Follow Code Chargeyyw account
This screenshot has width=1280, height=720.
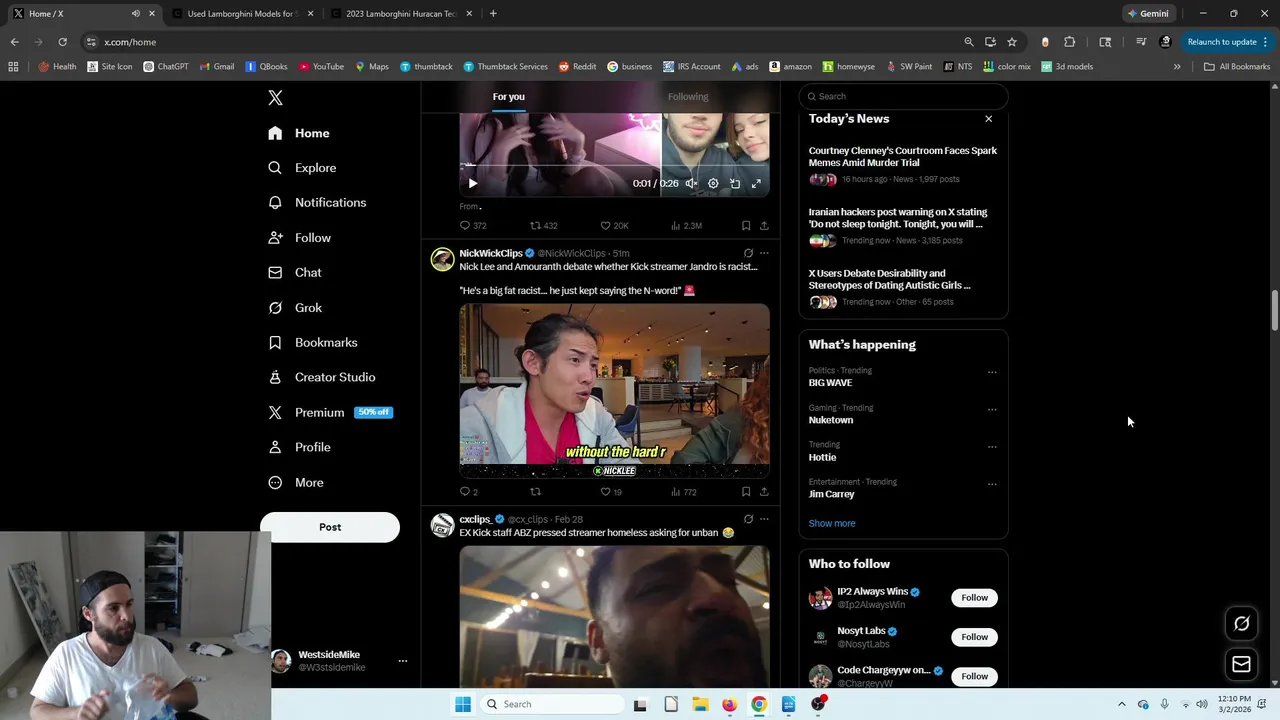(x=974, y=677)
